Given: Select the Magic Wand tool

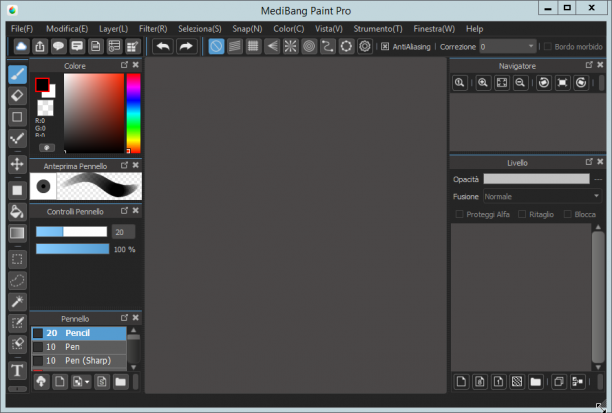Looking at the screenshot, I should coord(17,301).
